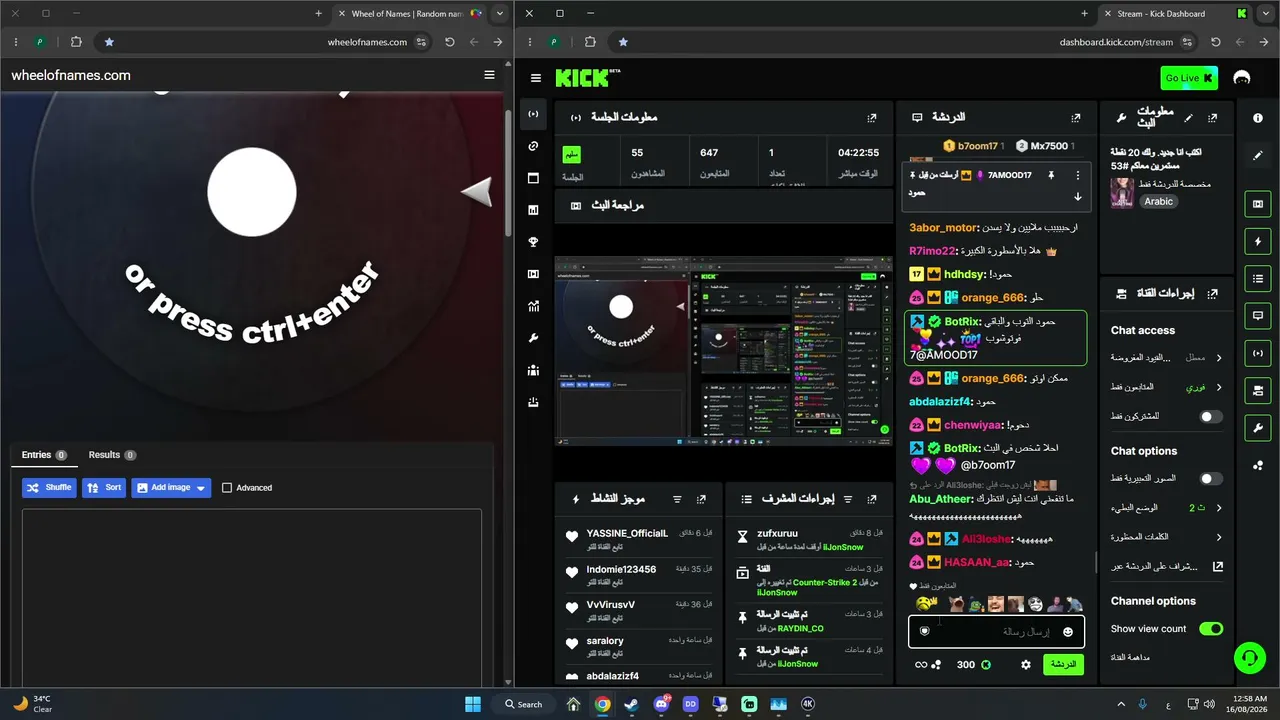The height and width of the screenshot is (720, 1280).
Task: Pop out the activity feed panel
Action: pyautogui.click(x=702, y=499)
